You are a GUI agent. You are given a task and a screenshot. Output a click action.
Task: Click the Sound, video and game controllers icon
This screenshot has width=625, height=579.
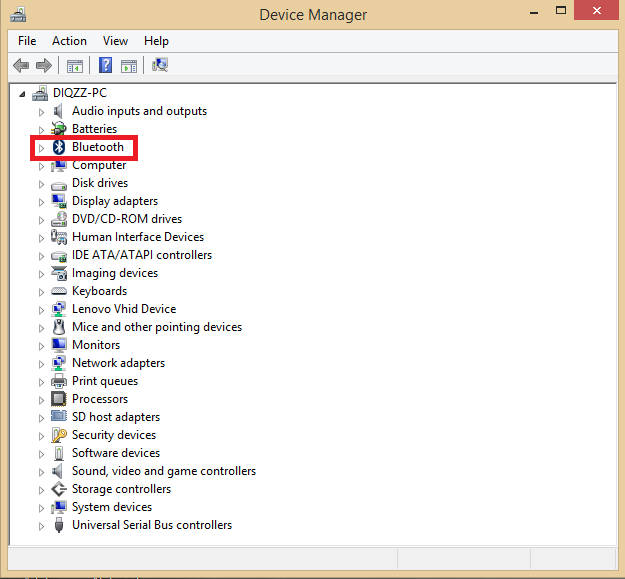(58, 471)
